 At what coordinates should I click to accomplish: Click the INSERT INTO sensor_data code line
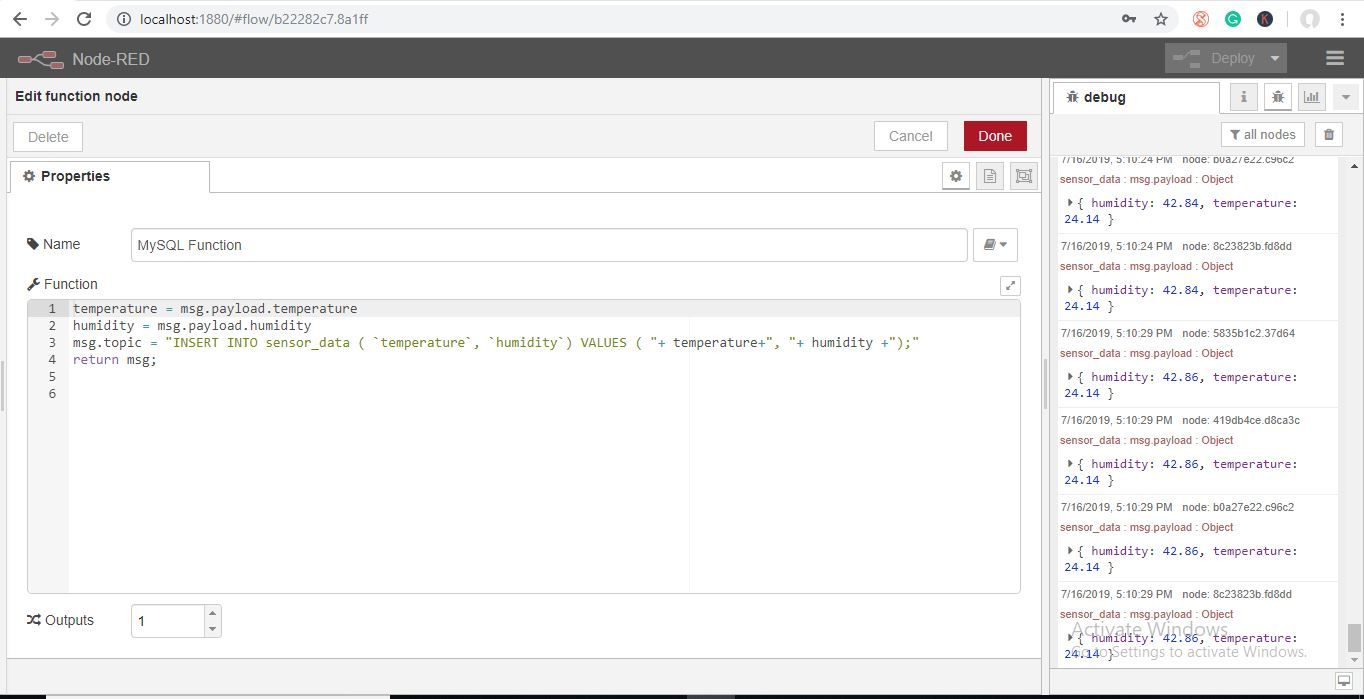496,342
